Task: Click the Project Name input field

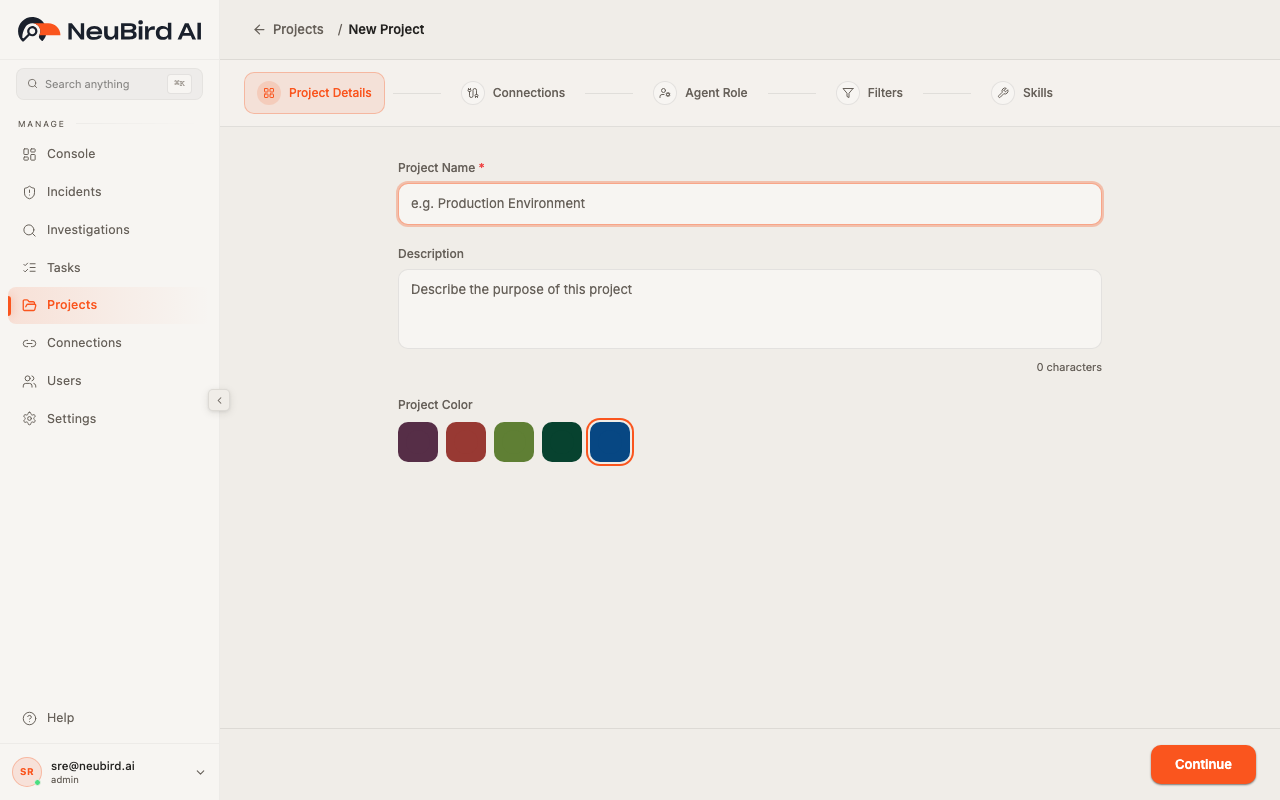Action: [750, 203]
